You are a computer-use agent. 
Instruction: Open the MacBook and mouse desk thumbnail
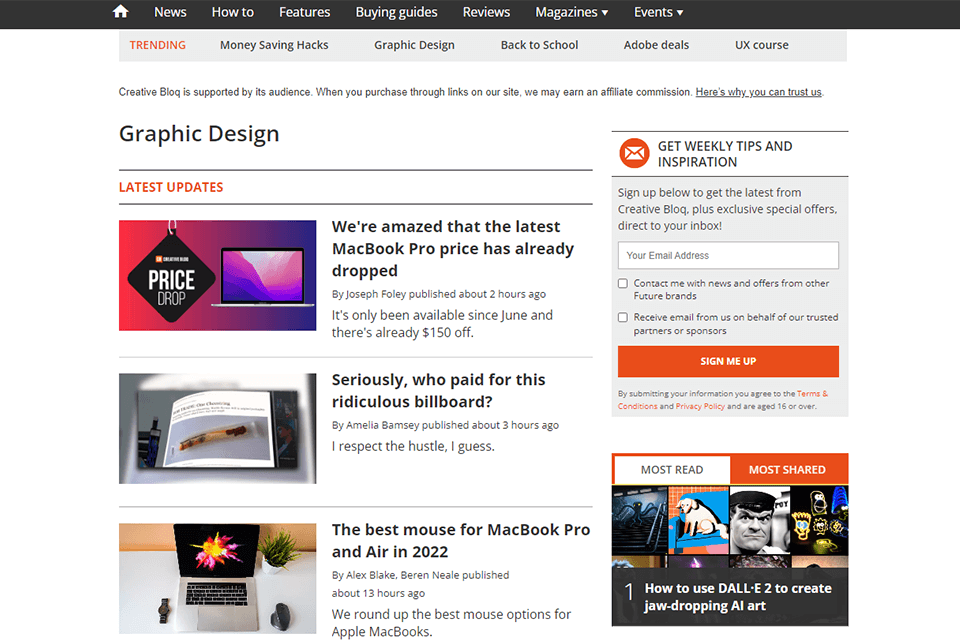(217, 578)
